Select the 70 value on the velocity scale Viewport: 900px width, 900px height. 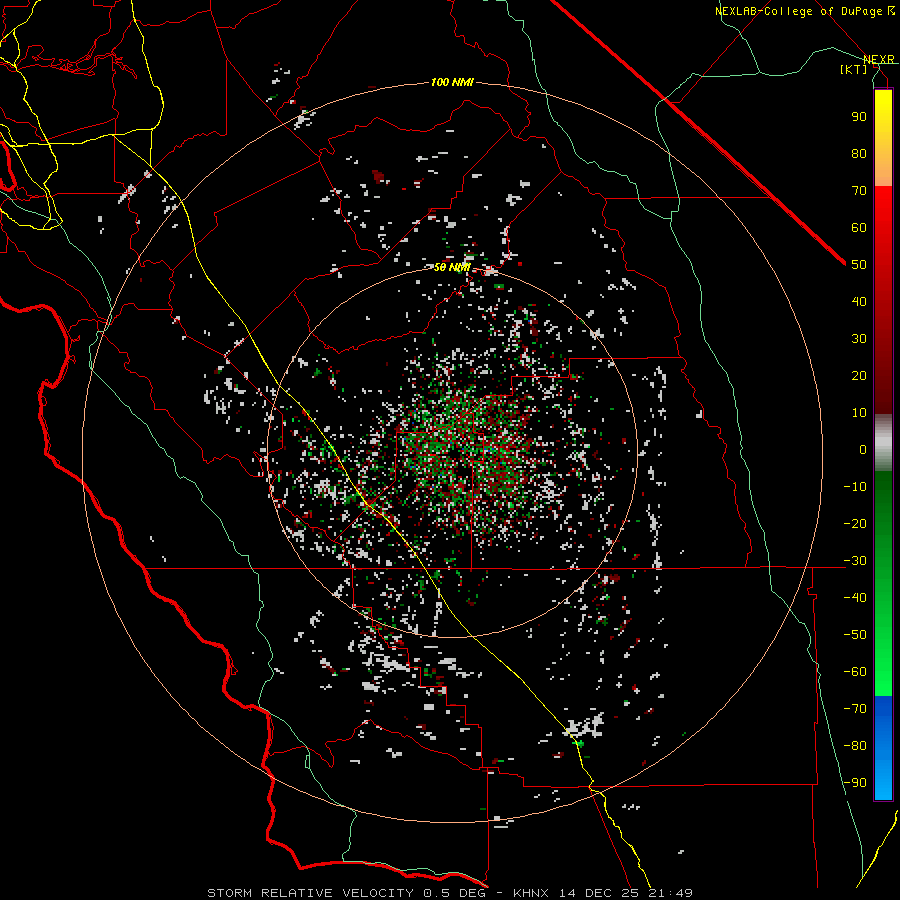pos(859,191)
